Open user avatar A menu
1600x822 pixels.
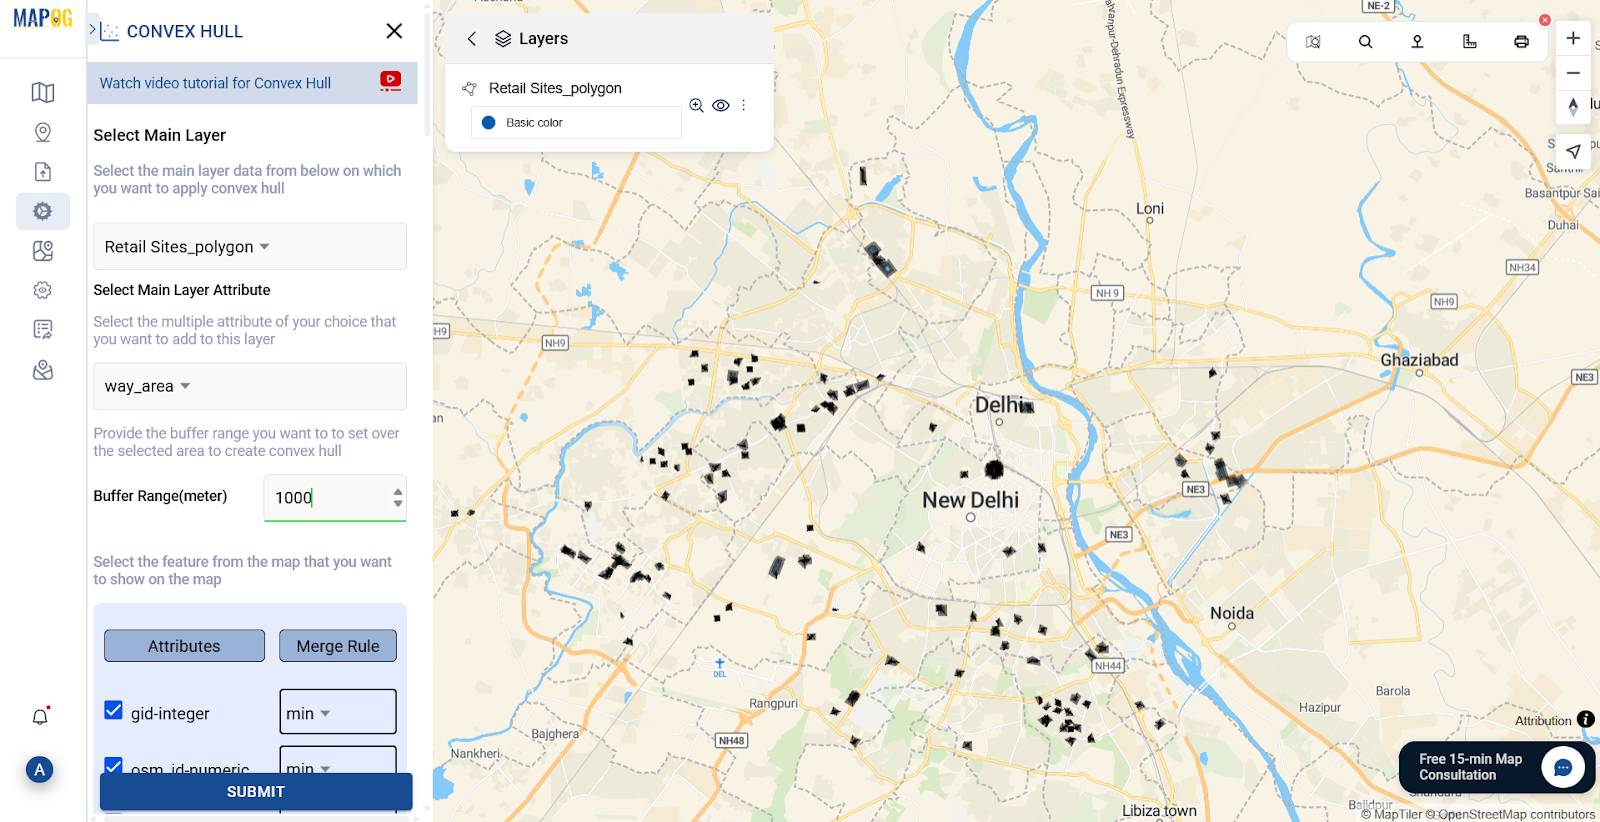pyautogui.click(x=39, y=769)
